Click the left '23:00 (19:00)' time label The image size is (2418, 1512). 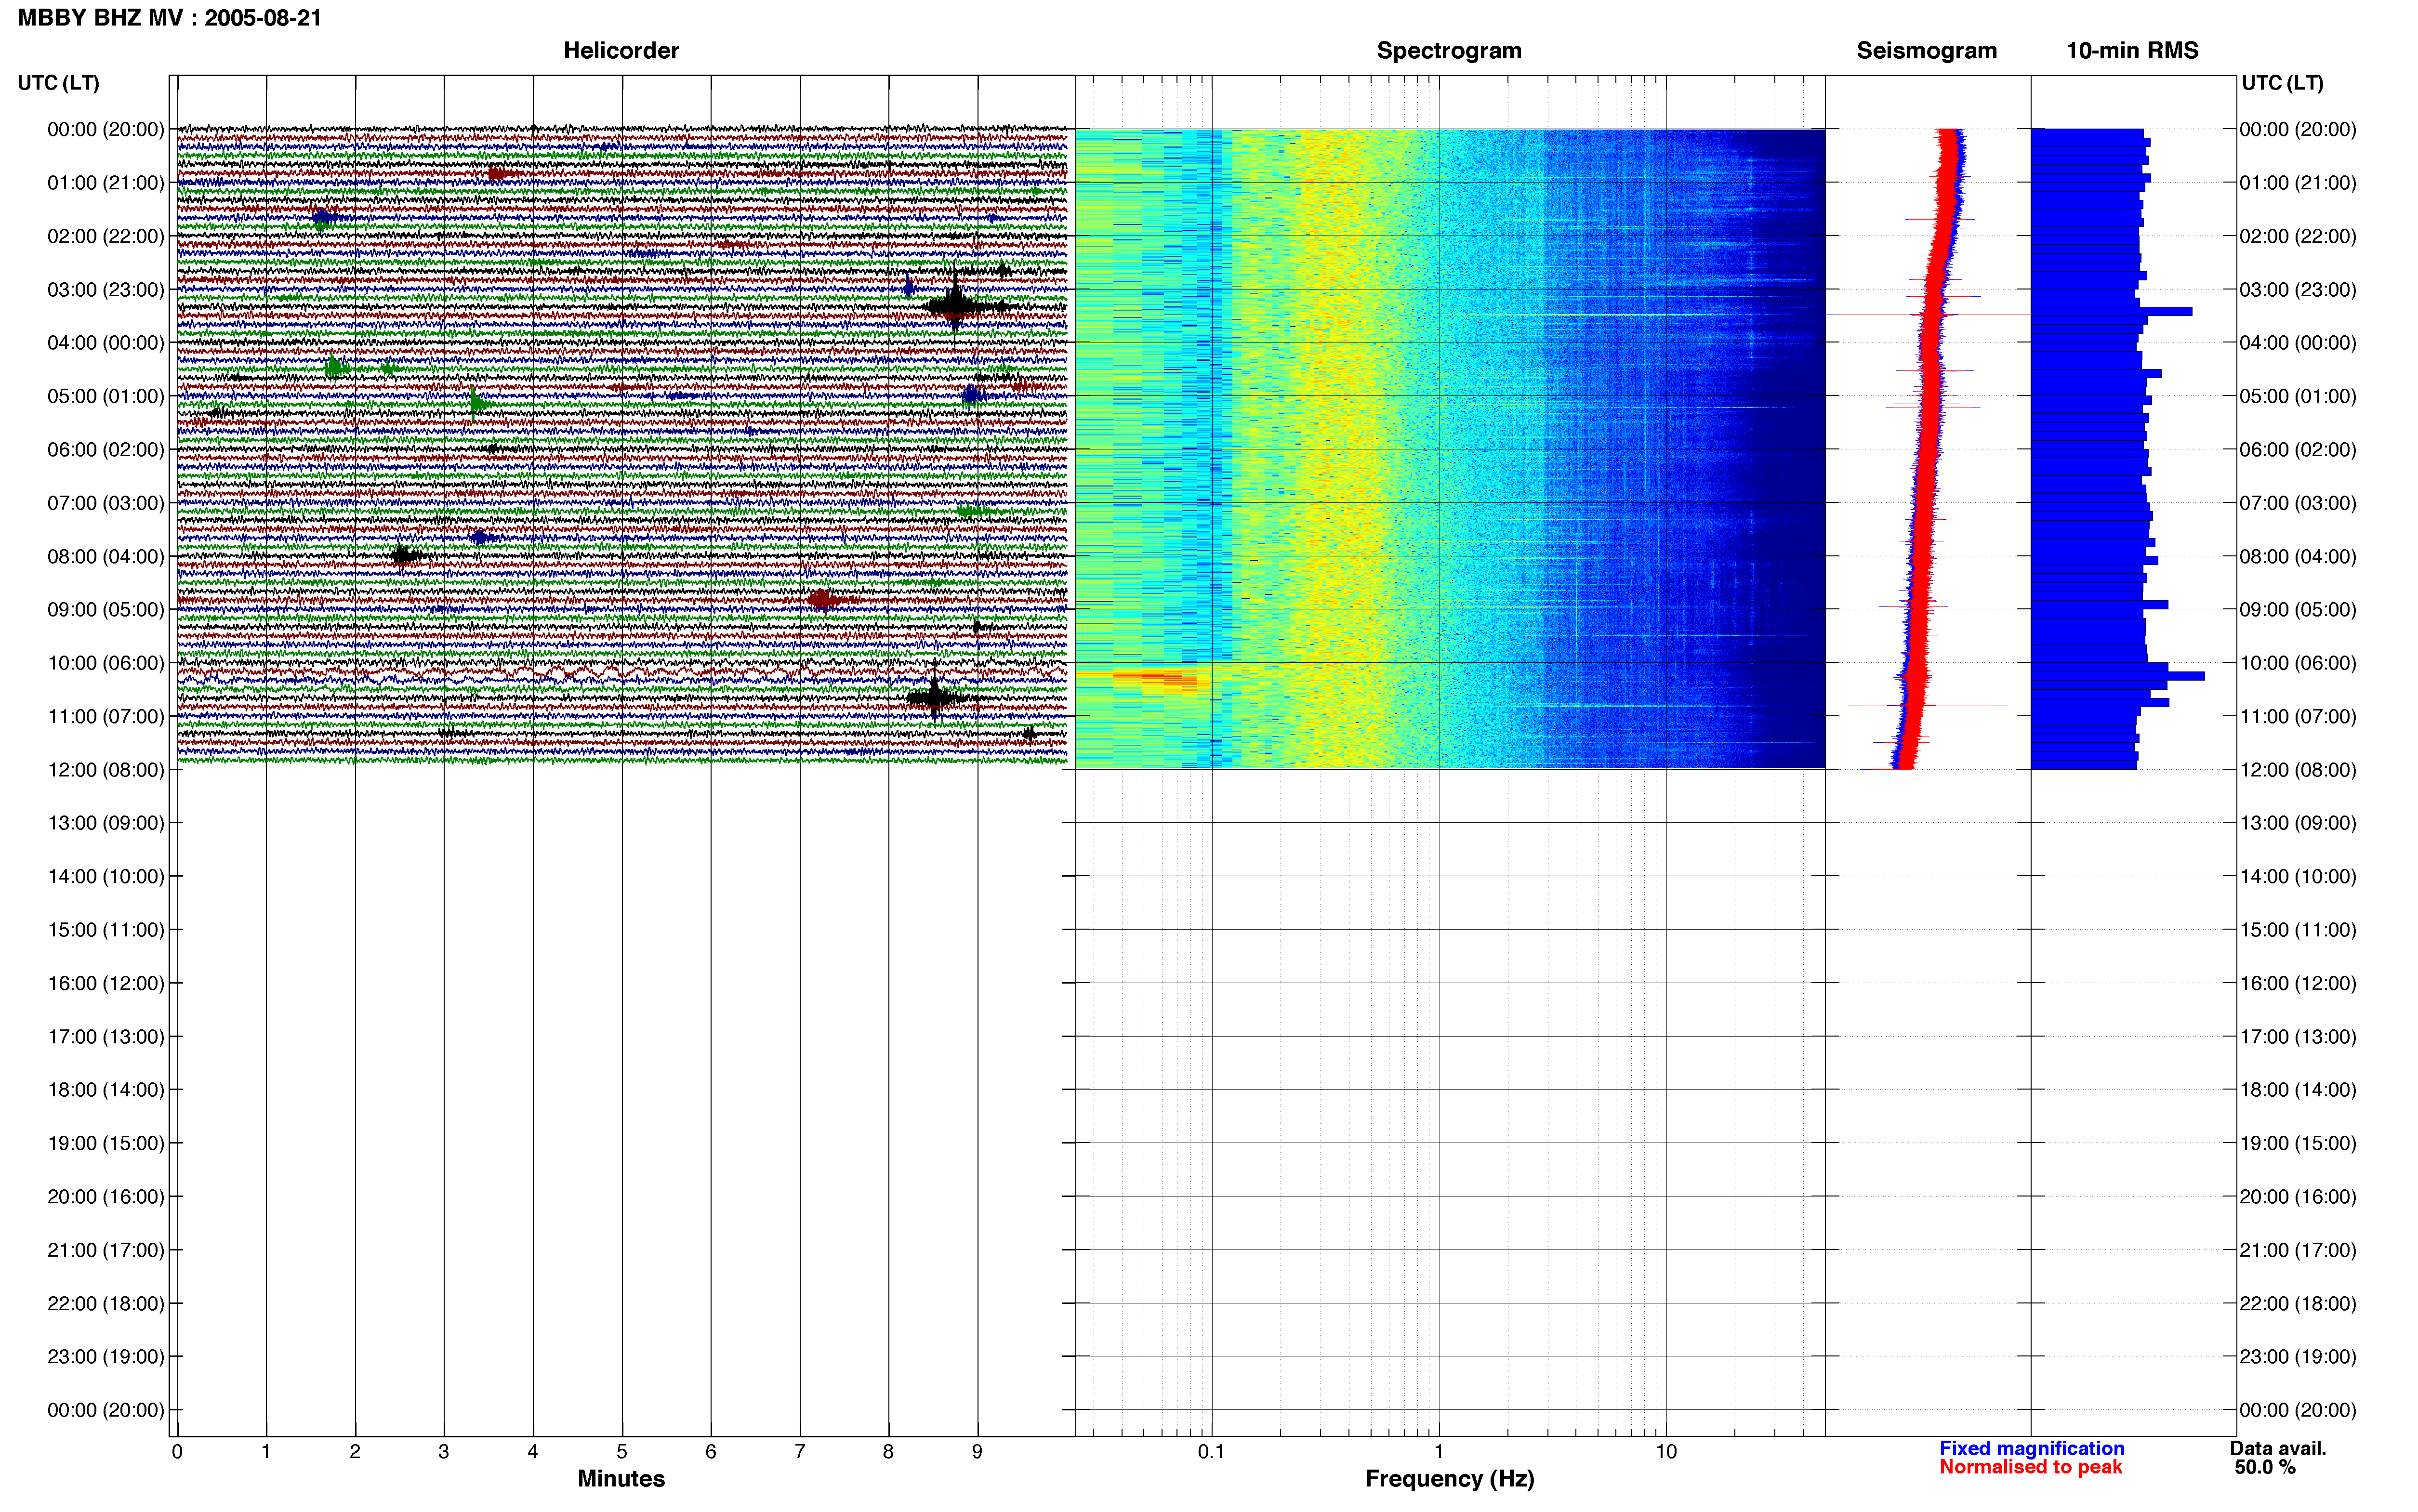coord(106,1357)
